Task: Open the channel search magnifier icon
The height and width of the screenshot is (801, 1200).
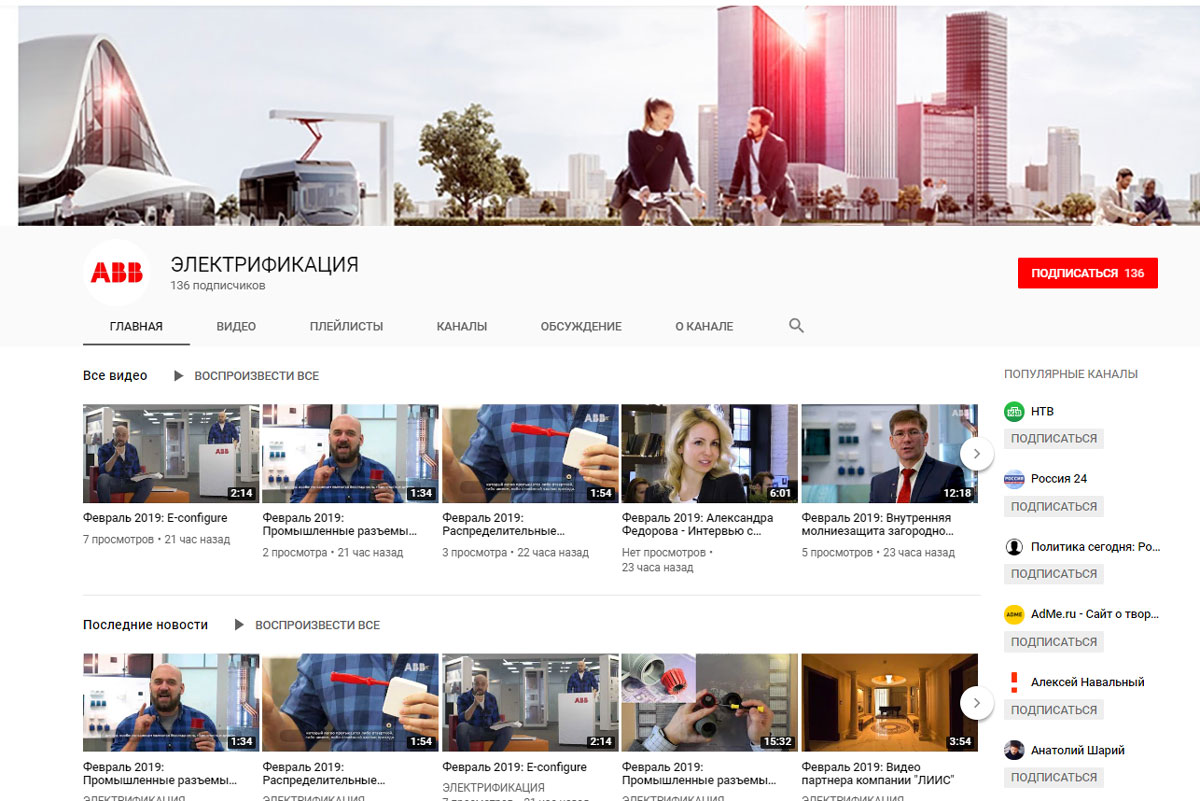Action: pos(796,326)
